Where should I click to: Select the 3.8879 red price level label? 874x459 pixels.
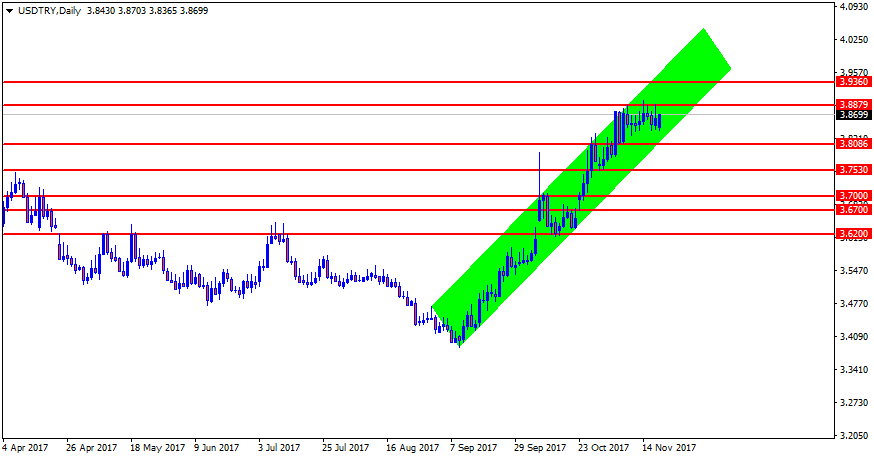(x=853, y=105)
